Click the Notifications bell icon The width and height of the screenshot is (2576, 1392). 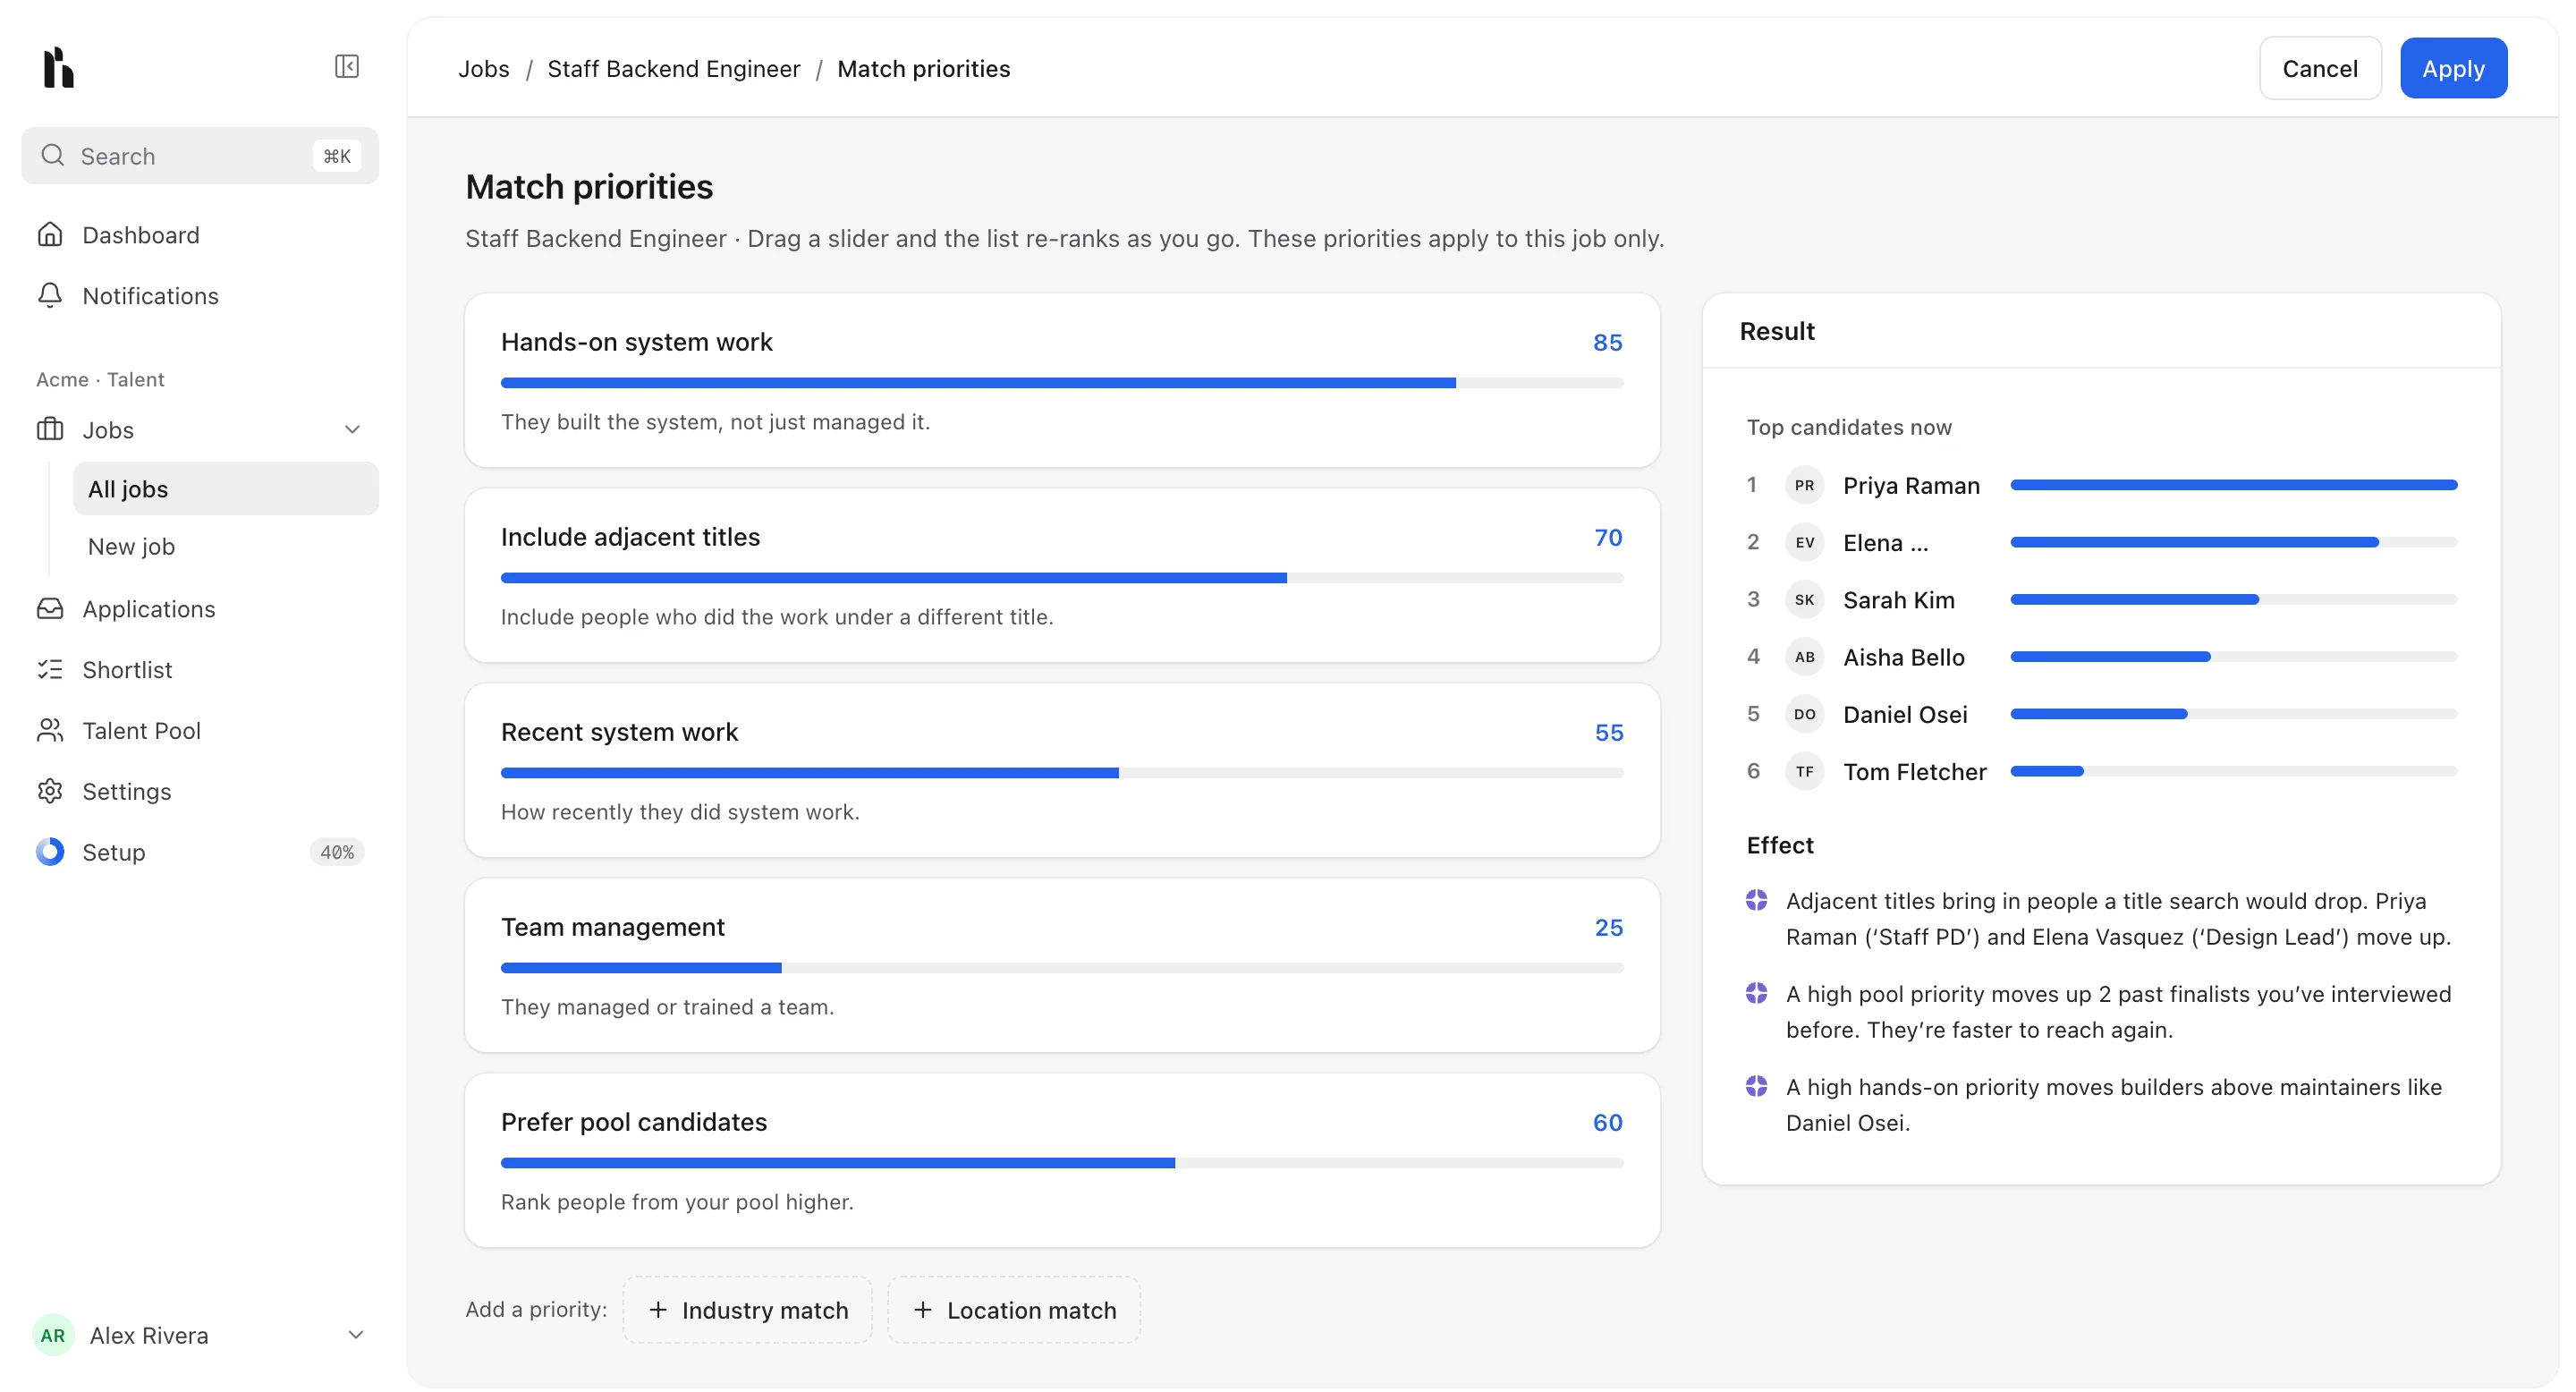click(50, 296)
